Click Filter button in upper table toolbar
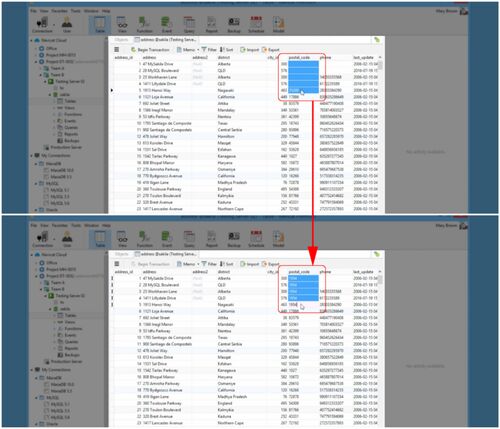Screen dimensions: 500x429 pyautogui.click(x=209, y=50)
